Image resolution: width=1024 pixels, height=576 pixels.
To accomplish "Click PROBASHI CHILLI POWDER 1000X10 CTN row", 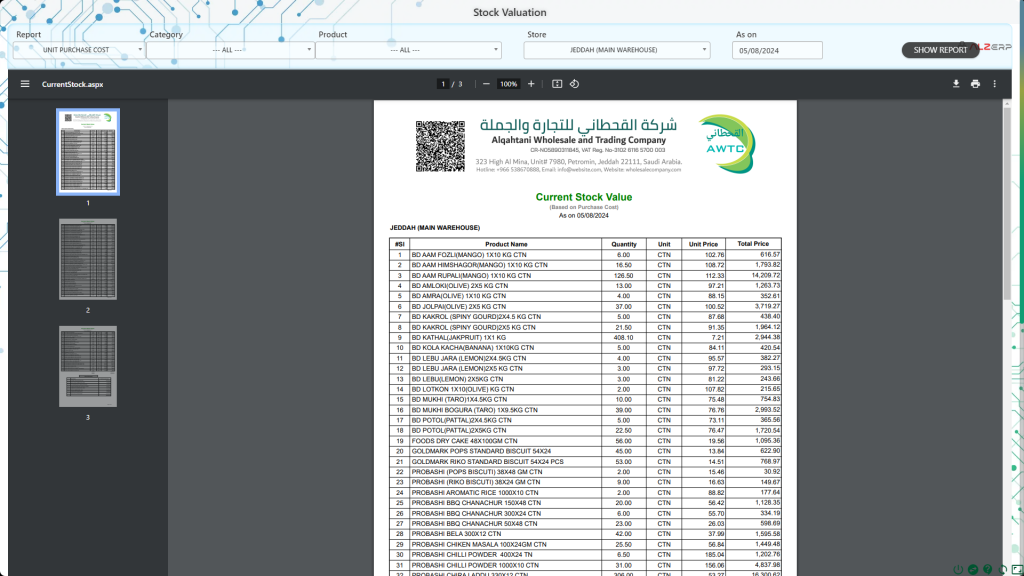I will 585,565.
